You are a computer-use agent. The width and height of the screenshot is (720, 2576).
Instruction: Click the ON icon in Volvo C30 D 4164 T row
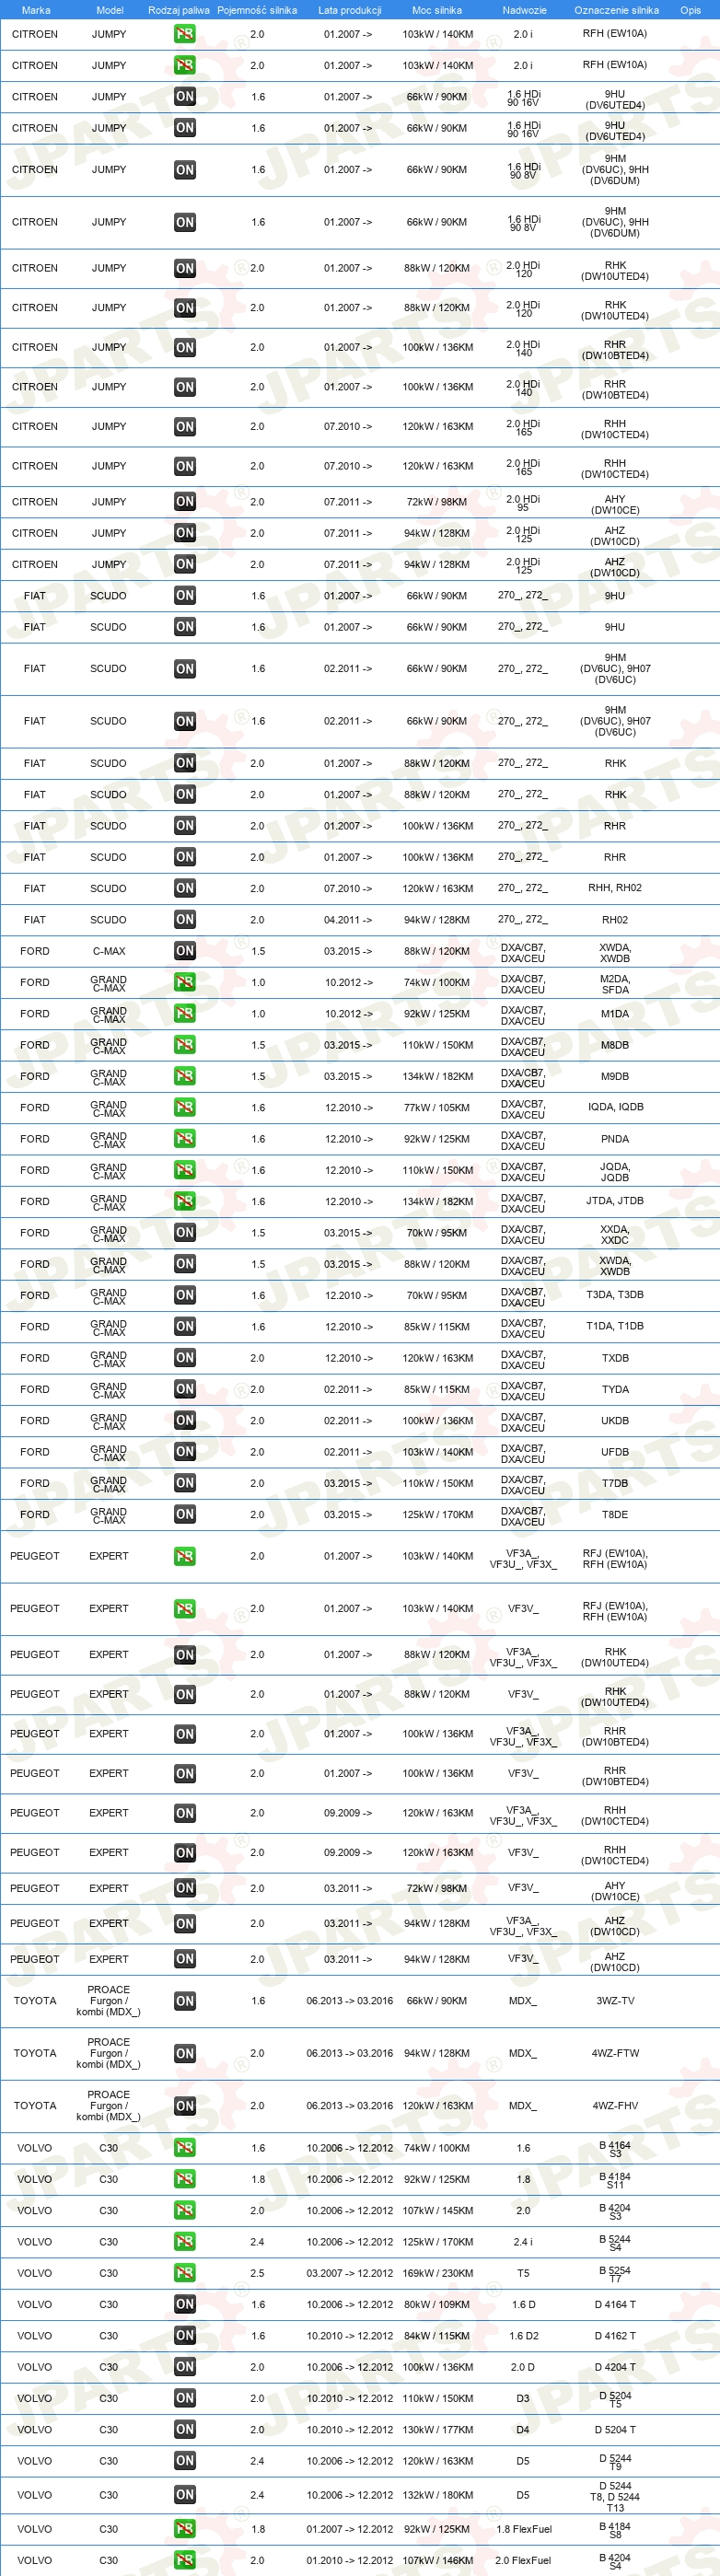(185, 2304)
